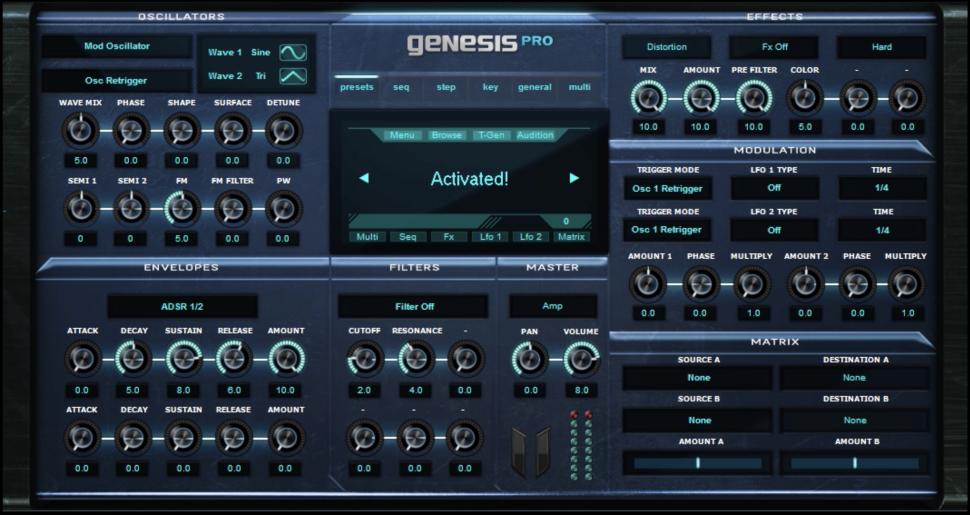Click the FM FILTER knob
This screenshot has height=515, width=970.
[233, 209]
